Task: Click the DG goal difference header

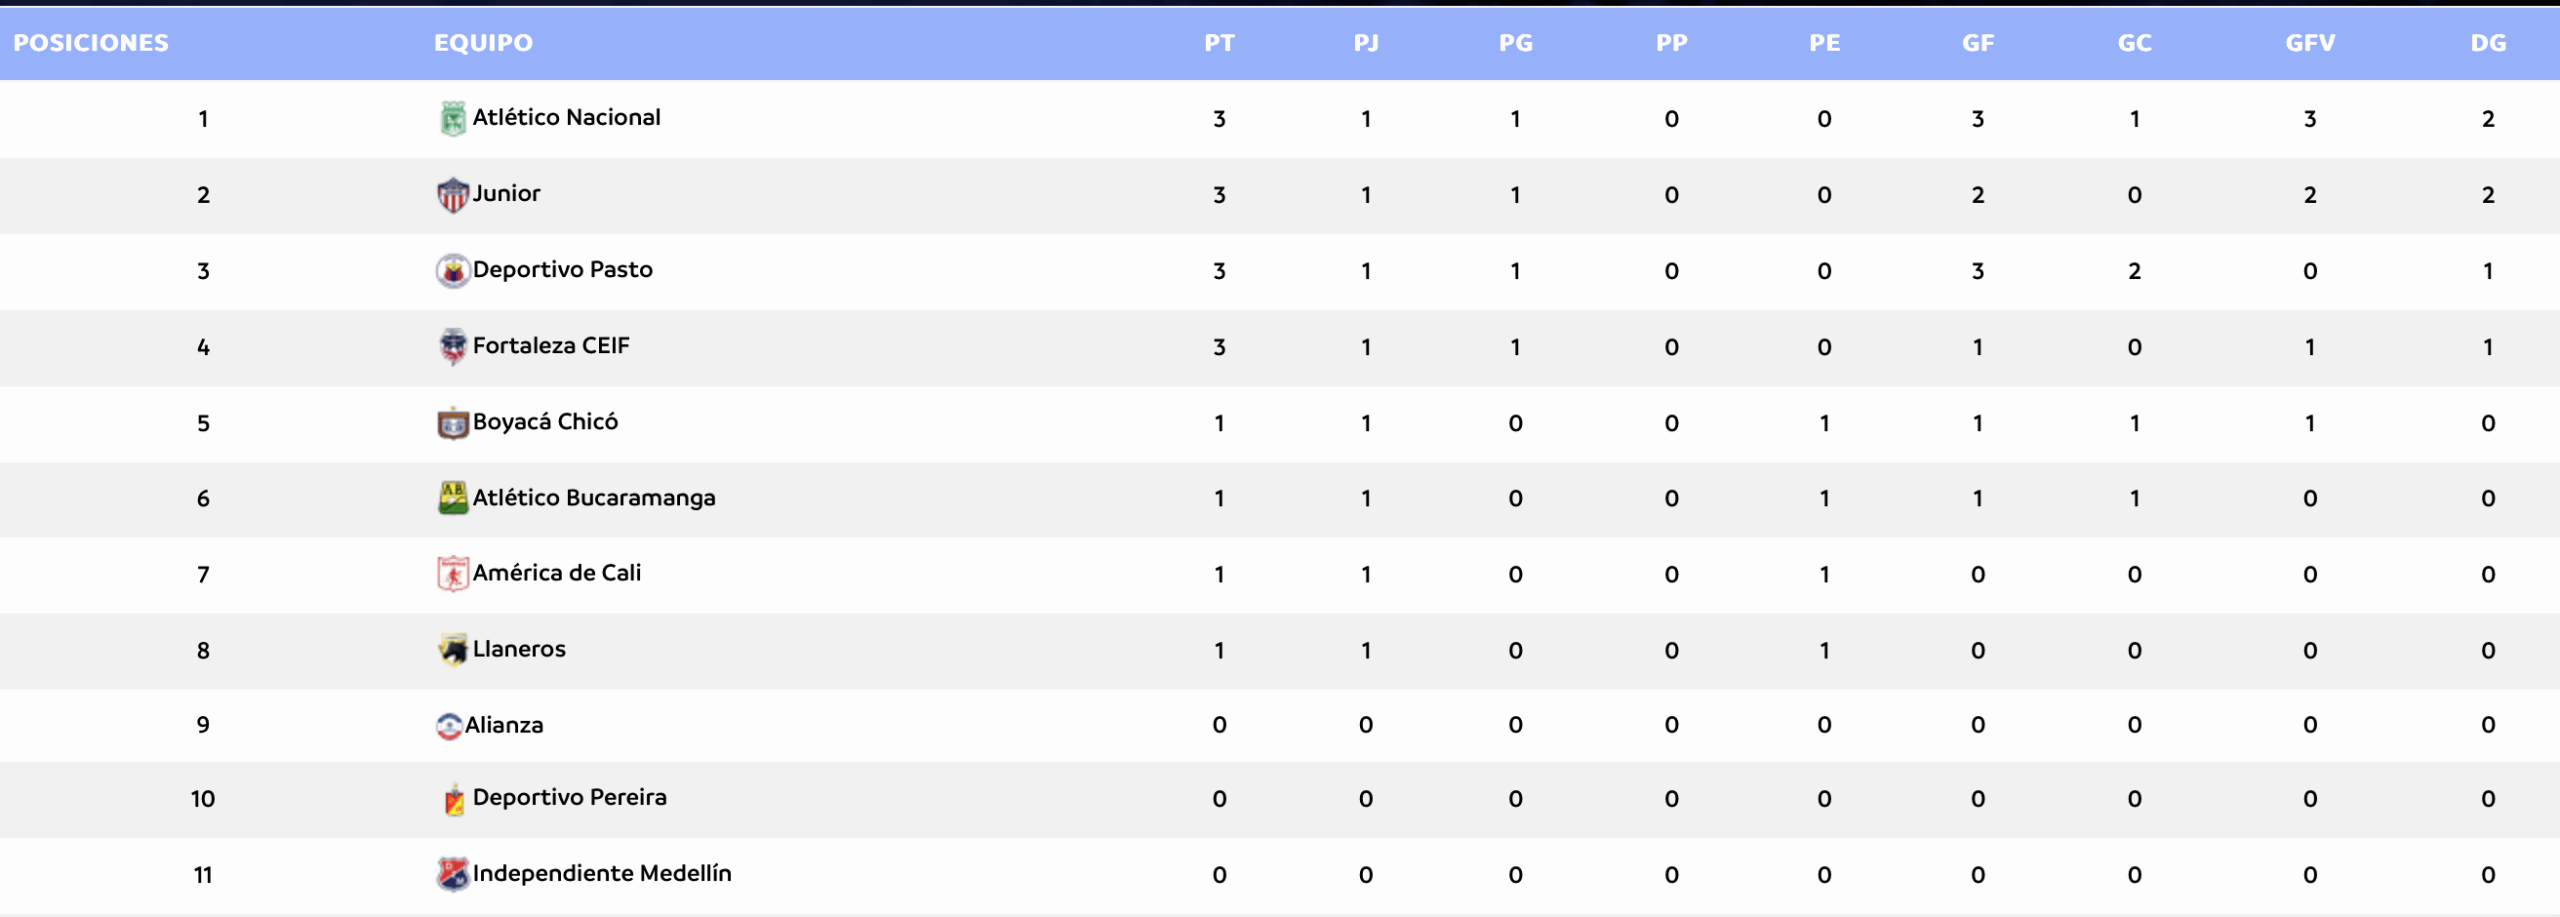Action: (x=2488, y=43)
